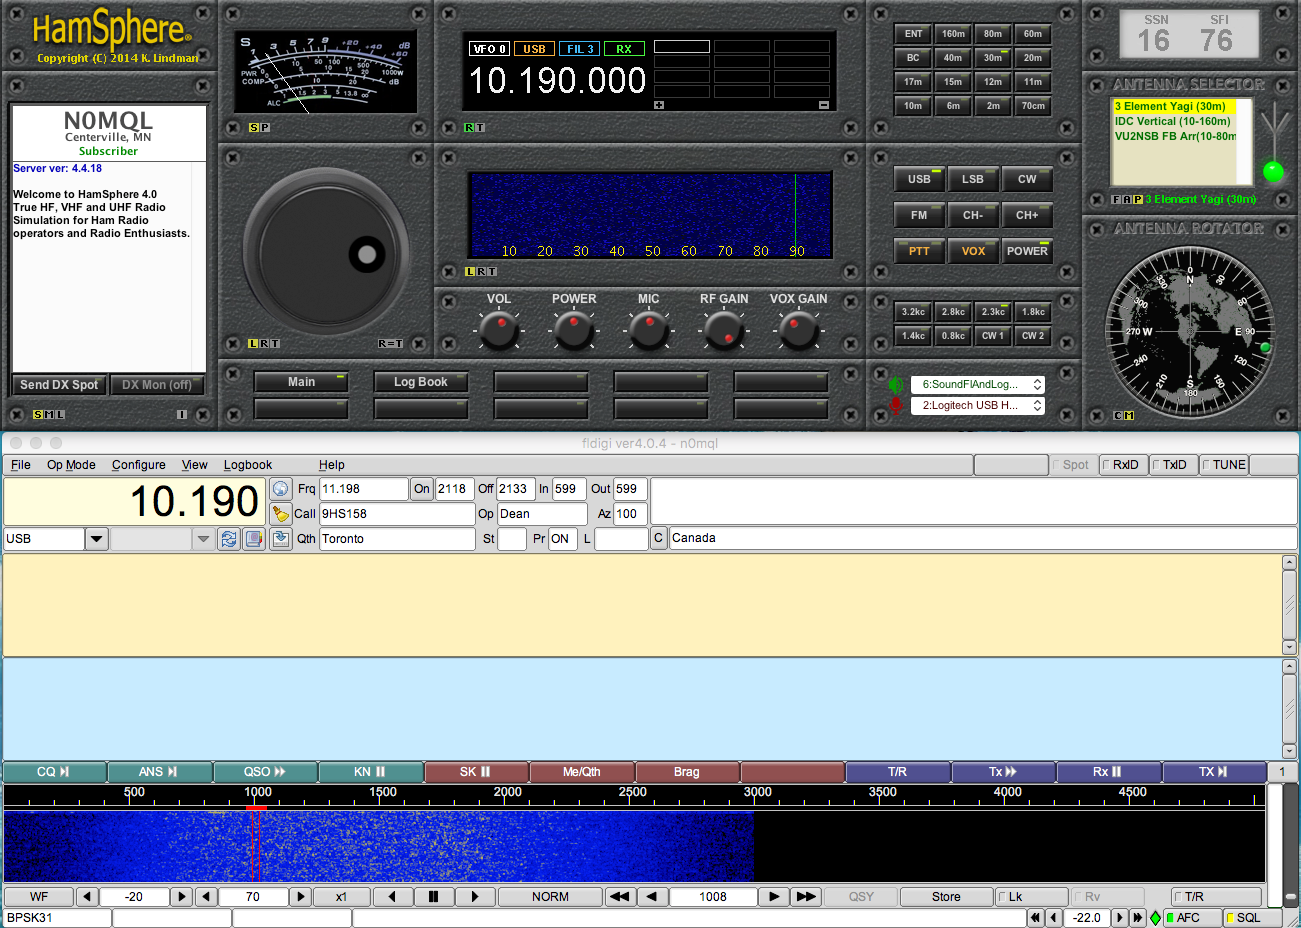
Task: Open the File menu in fldigi
Action: click(21, 465)
